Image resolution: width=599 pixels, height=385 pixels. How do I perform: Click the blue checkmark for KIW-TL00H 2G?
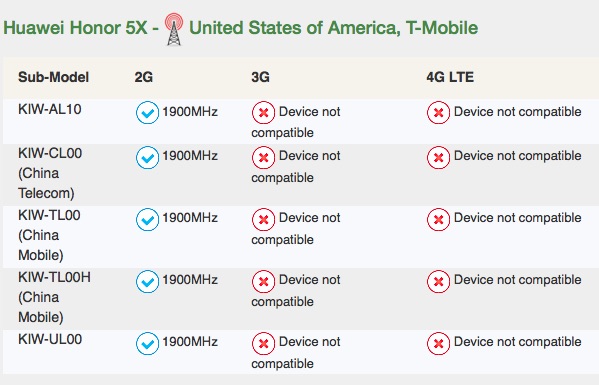click(x=147, y=281)
